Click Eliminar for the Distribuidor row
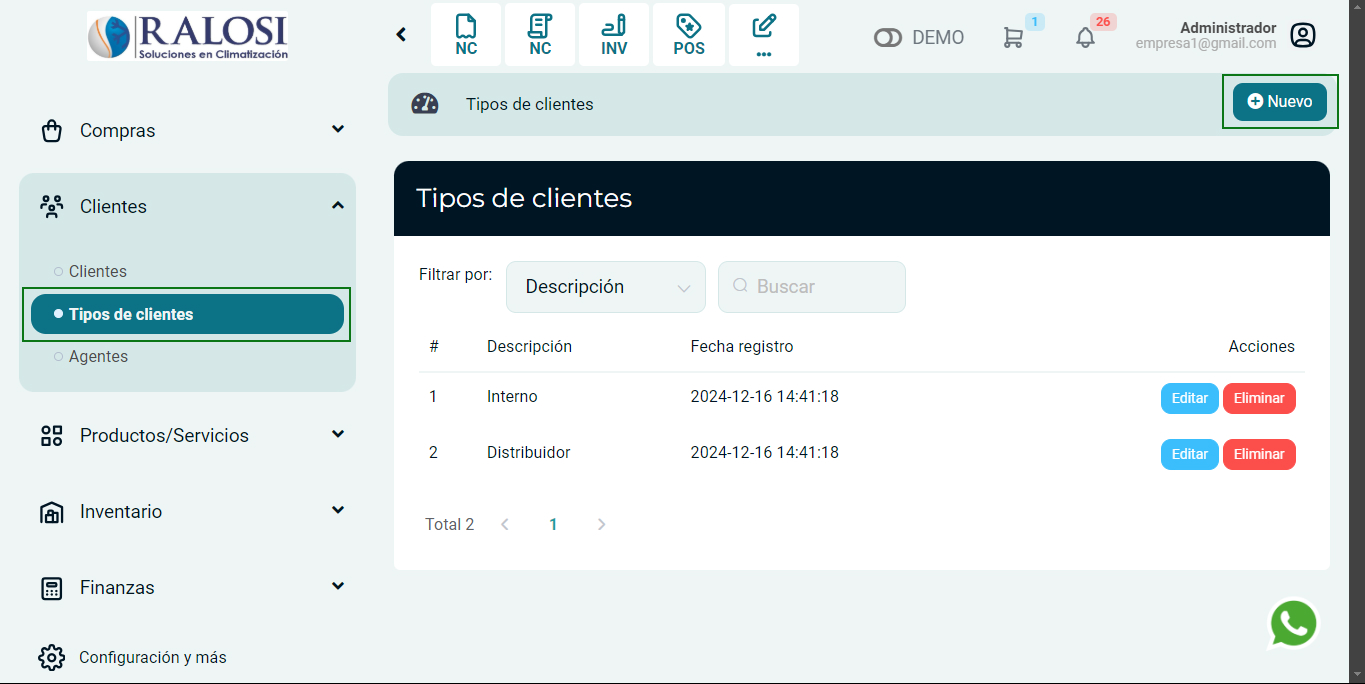The width and height of the screenshot is (1365, 684). pyautogui.click(x=1258, y=454)
